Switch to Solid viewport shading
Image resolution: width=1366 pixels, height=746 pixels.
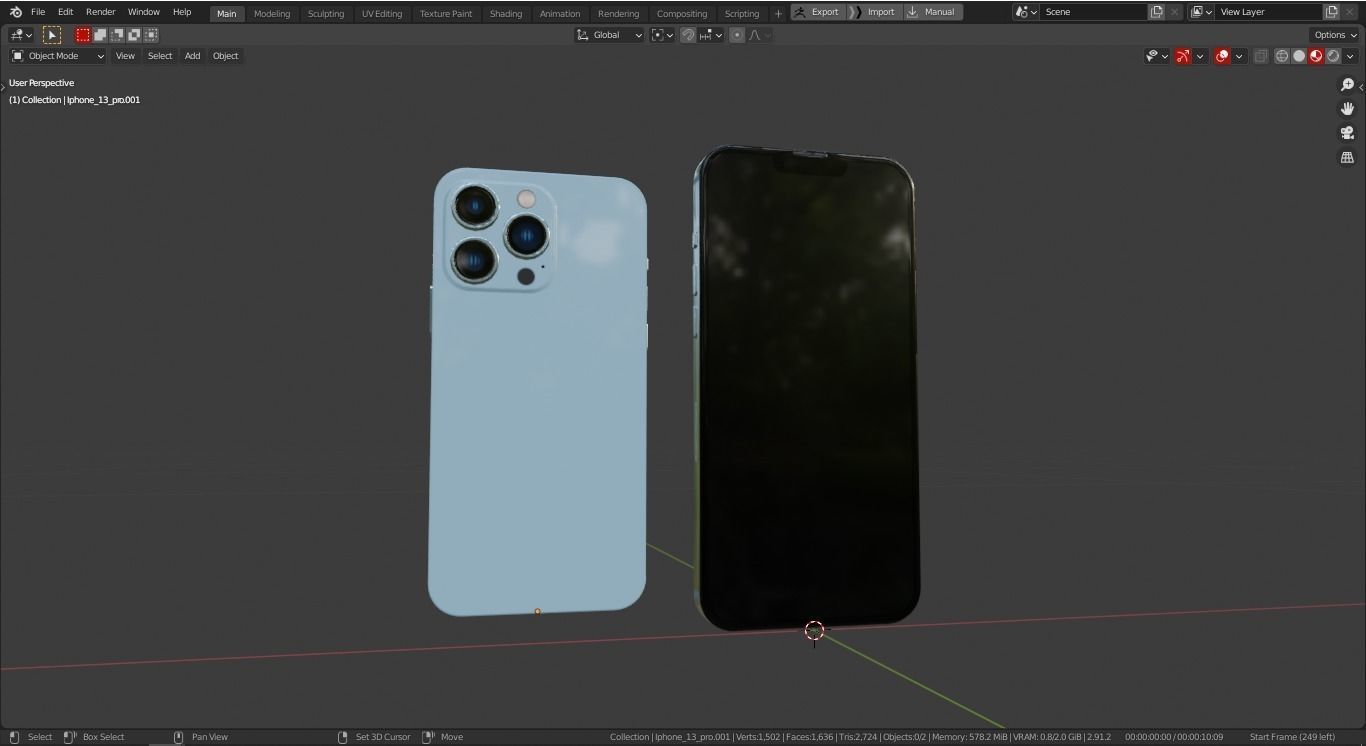click(1299, 56)
